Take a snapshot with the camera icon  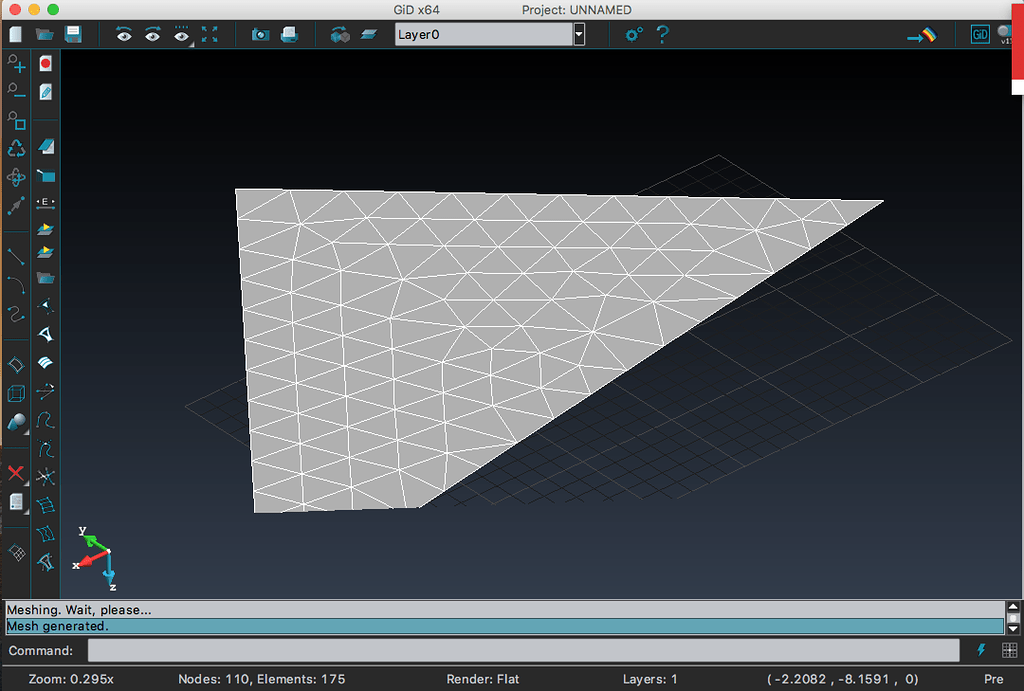[x=260, y=34]
